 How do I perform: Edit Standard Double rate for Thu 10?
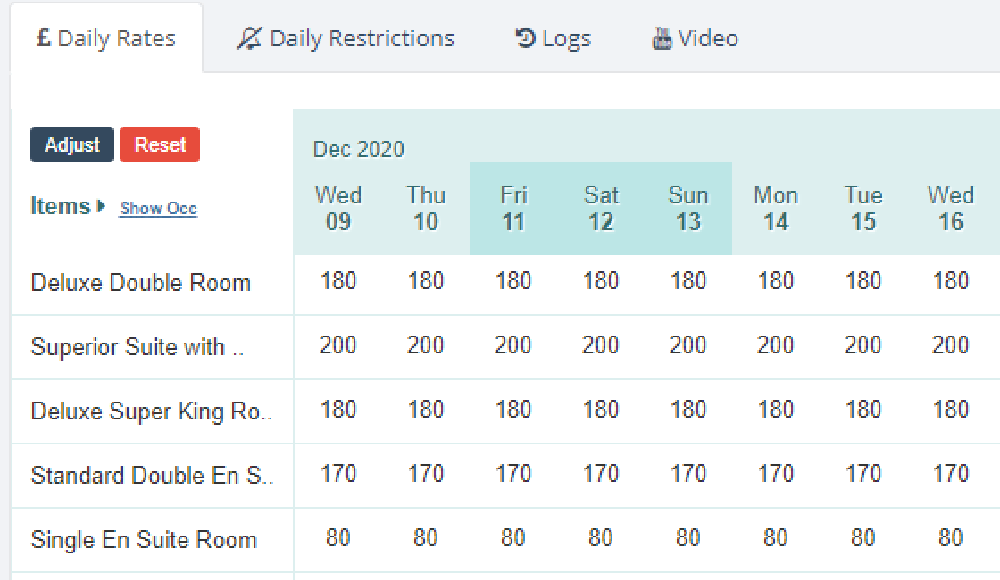pyautogui.click(x=425, y=473)
